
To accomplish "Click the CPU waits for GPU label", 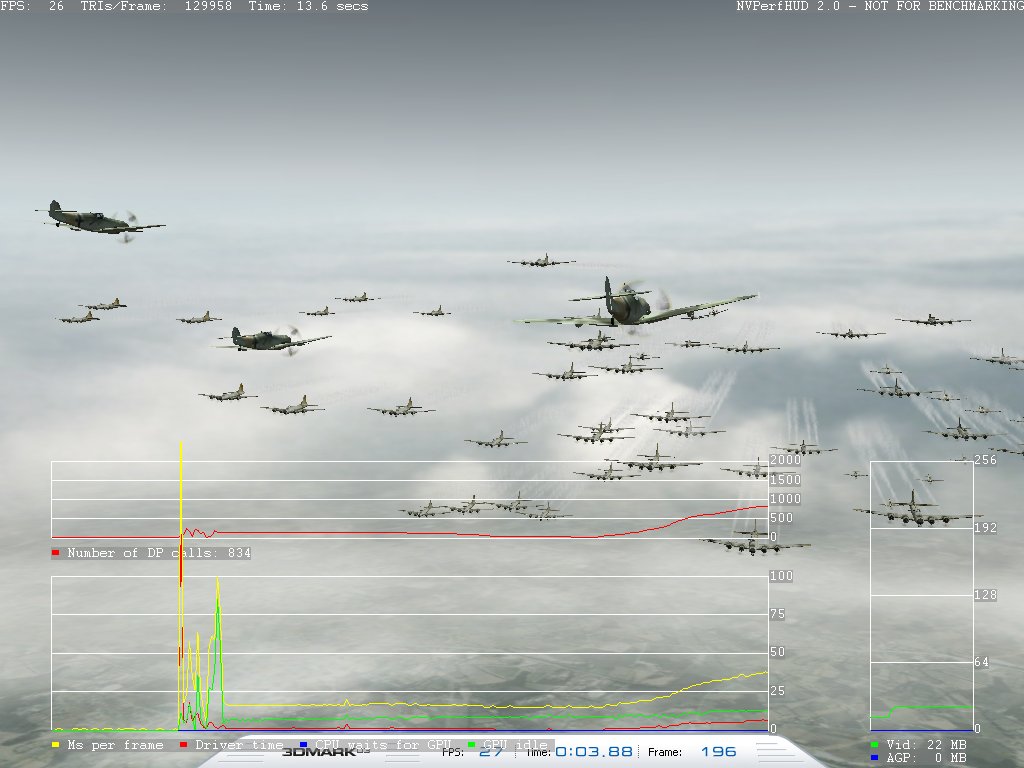I will coord(383,745).
